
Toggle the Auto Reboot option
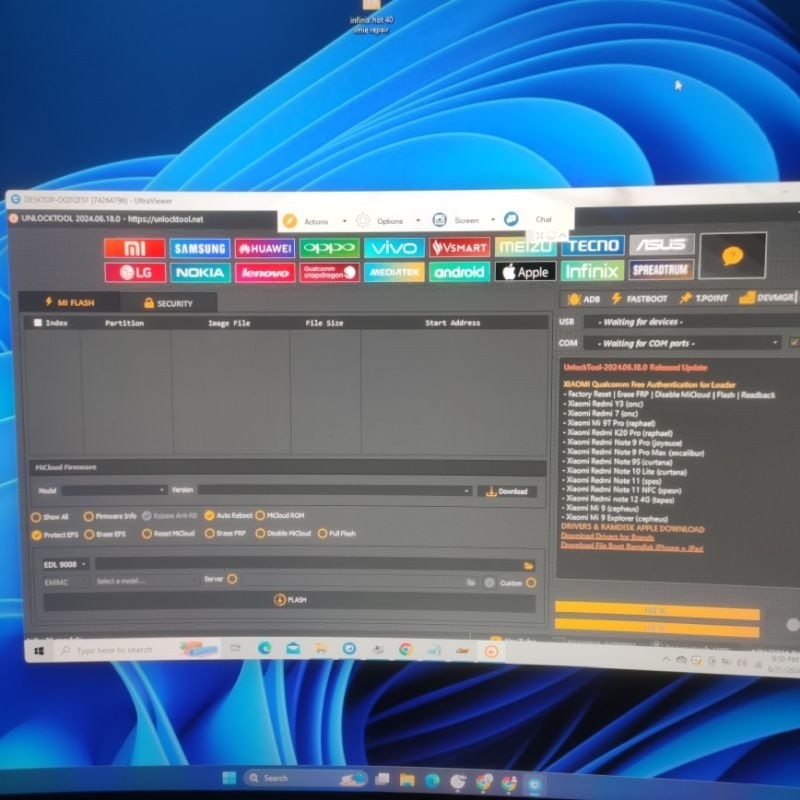click(209, 515)
